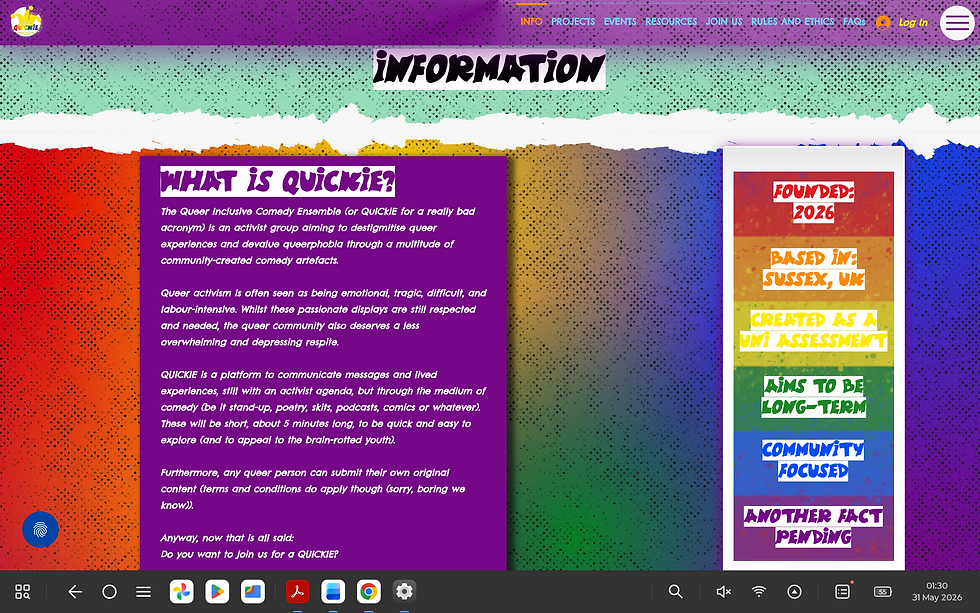Click 'ANOTHER FACT PENDING' text
Image resolution: width=980 pixels, height=613 pixels.
(x=814, y=527)
